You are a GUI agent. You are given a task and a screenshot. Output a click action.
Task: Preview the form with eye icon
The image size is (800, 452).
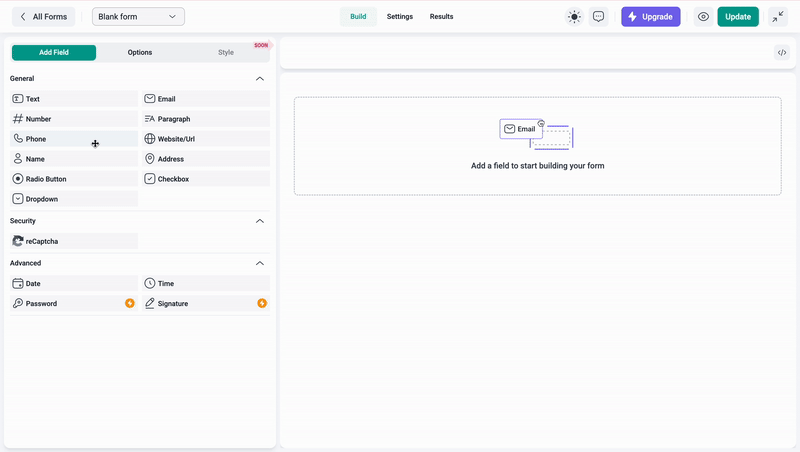[704, 17]
